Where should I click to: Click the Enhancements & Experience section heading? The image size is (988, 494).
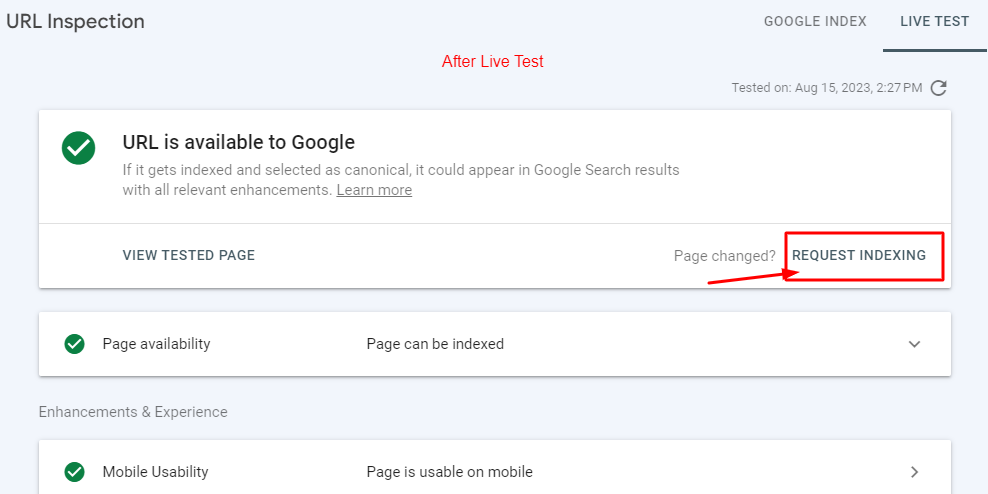(133, 412)
